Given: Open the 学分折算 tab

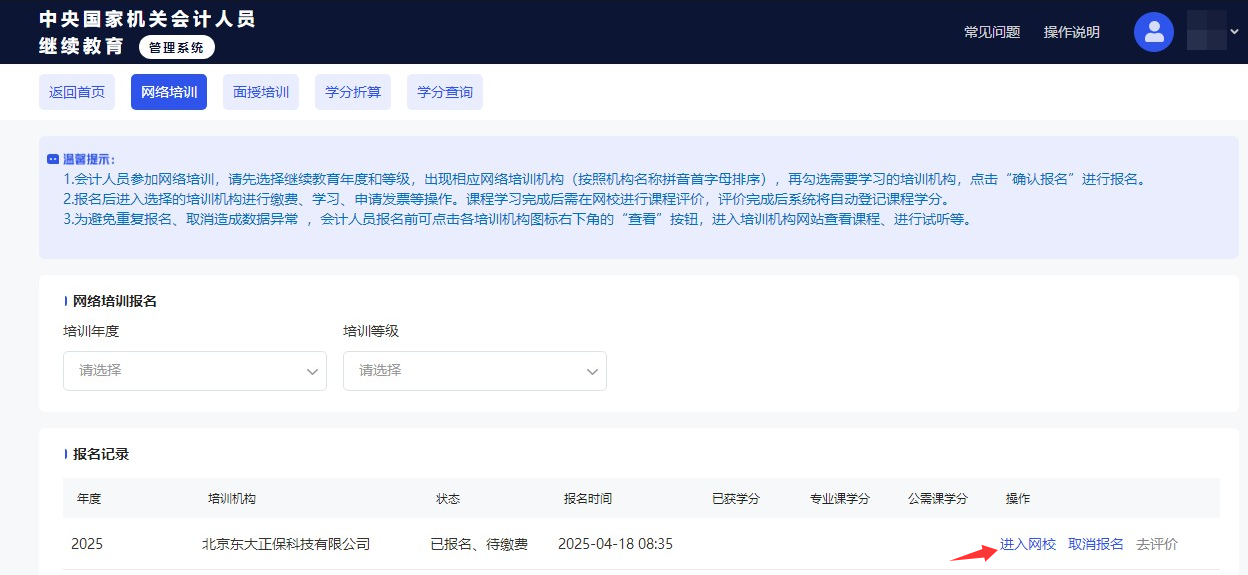Looking at the screenshot, I should (353, 92).
